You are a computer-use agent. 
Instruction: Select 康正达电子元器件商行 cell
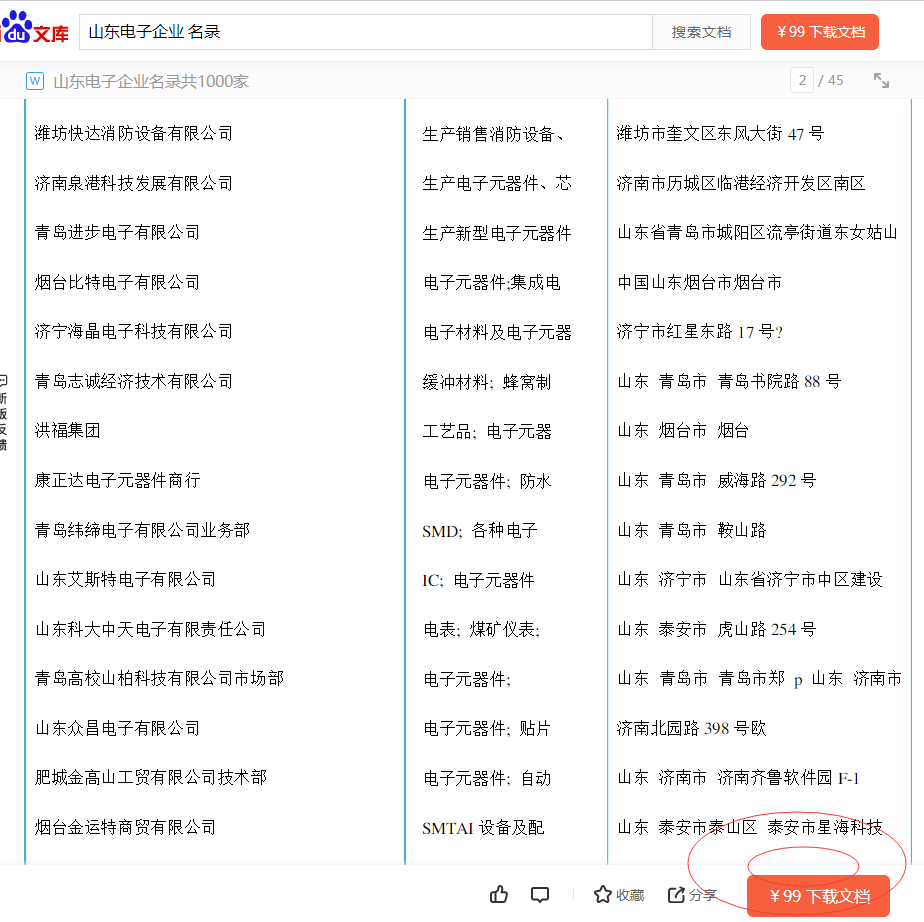[117, 481]
